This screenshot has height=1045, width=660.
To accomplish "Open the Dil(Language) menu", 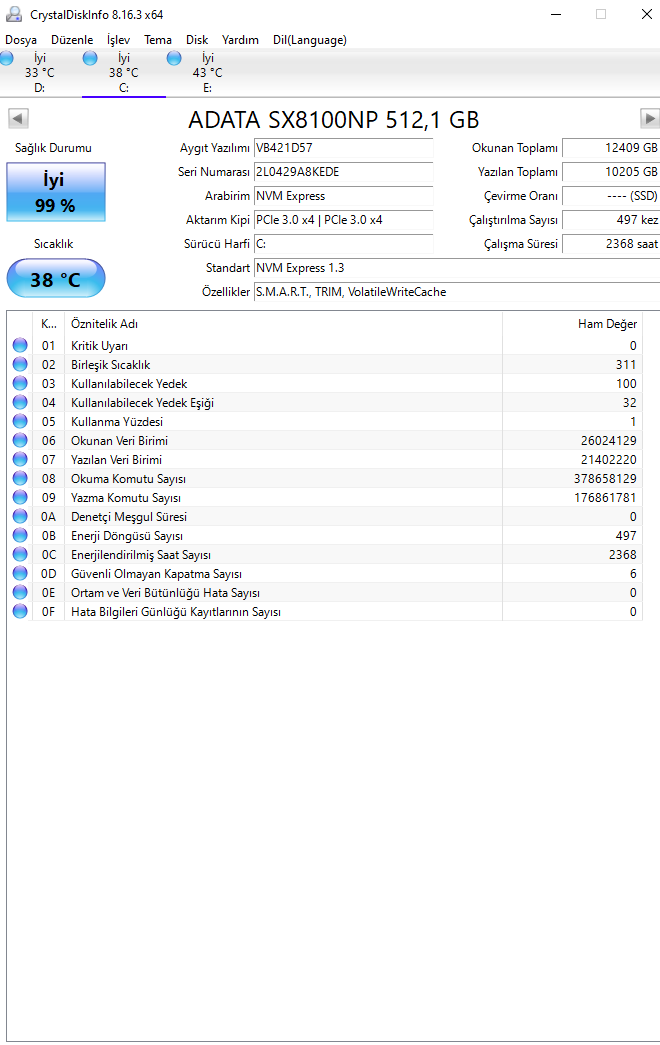I will pos(310,40).
